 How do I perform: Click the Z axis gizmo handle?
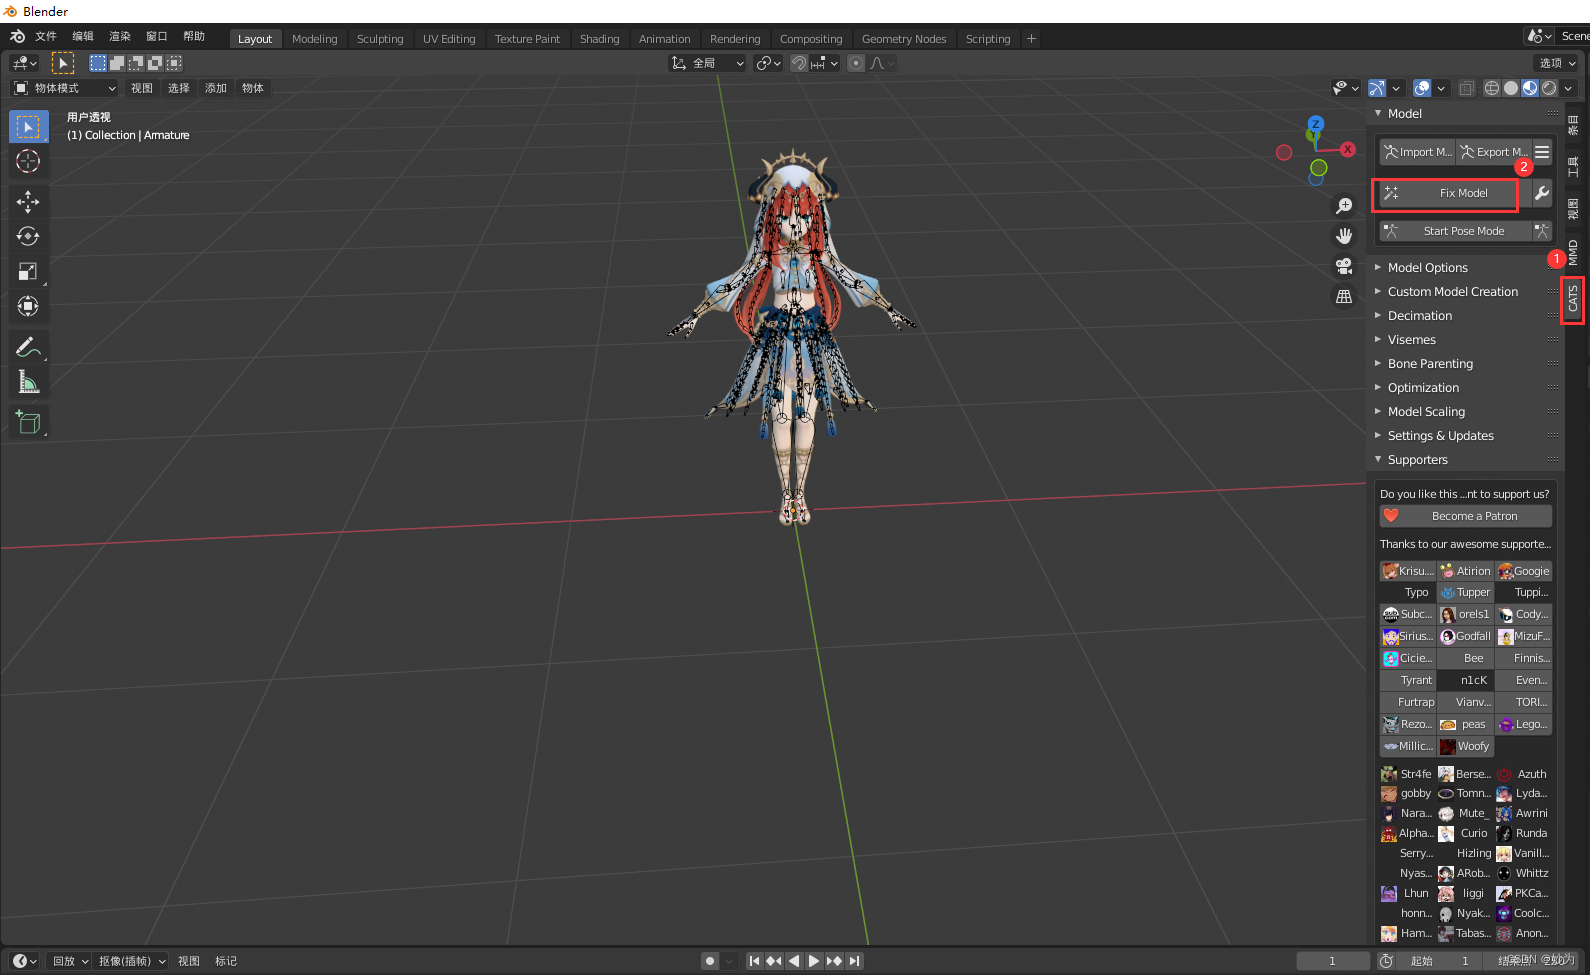1315,124
